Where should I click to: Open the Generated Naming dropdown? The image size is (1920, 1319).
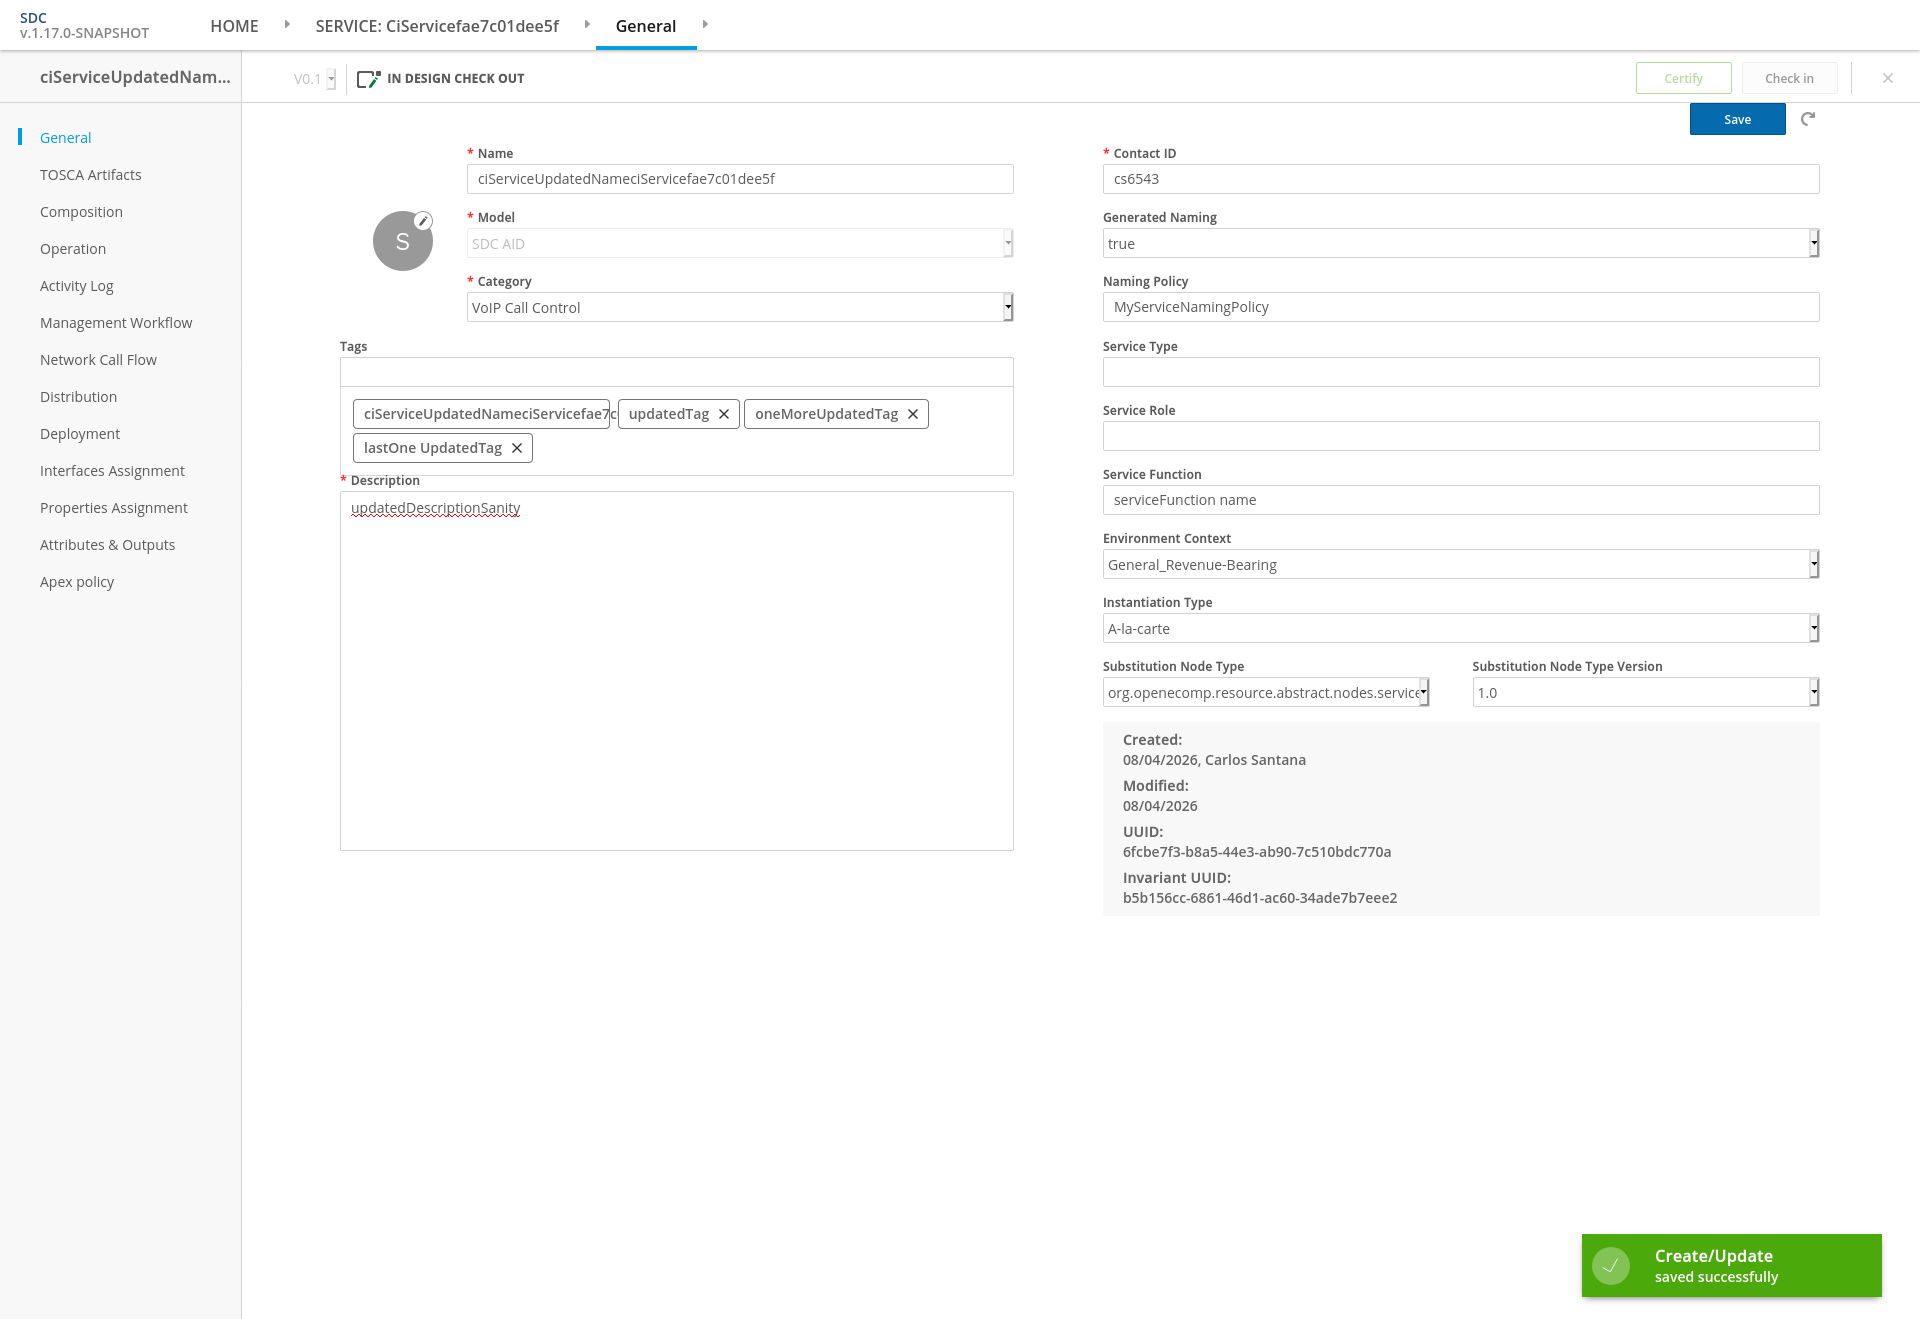[1461, 243]
